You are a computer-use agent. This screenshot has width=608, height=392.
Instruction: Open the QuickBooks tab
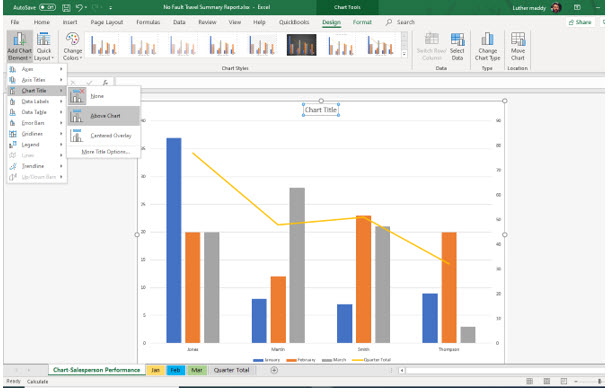click(294, 22)
